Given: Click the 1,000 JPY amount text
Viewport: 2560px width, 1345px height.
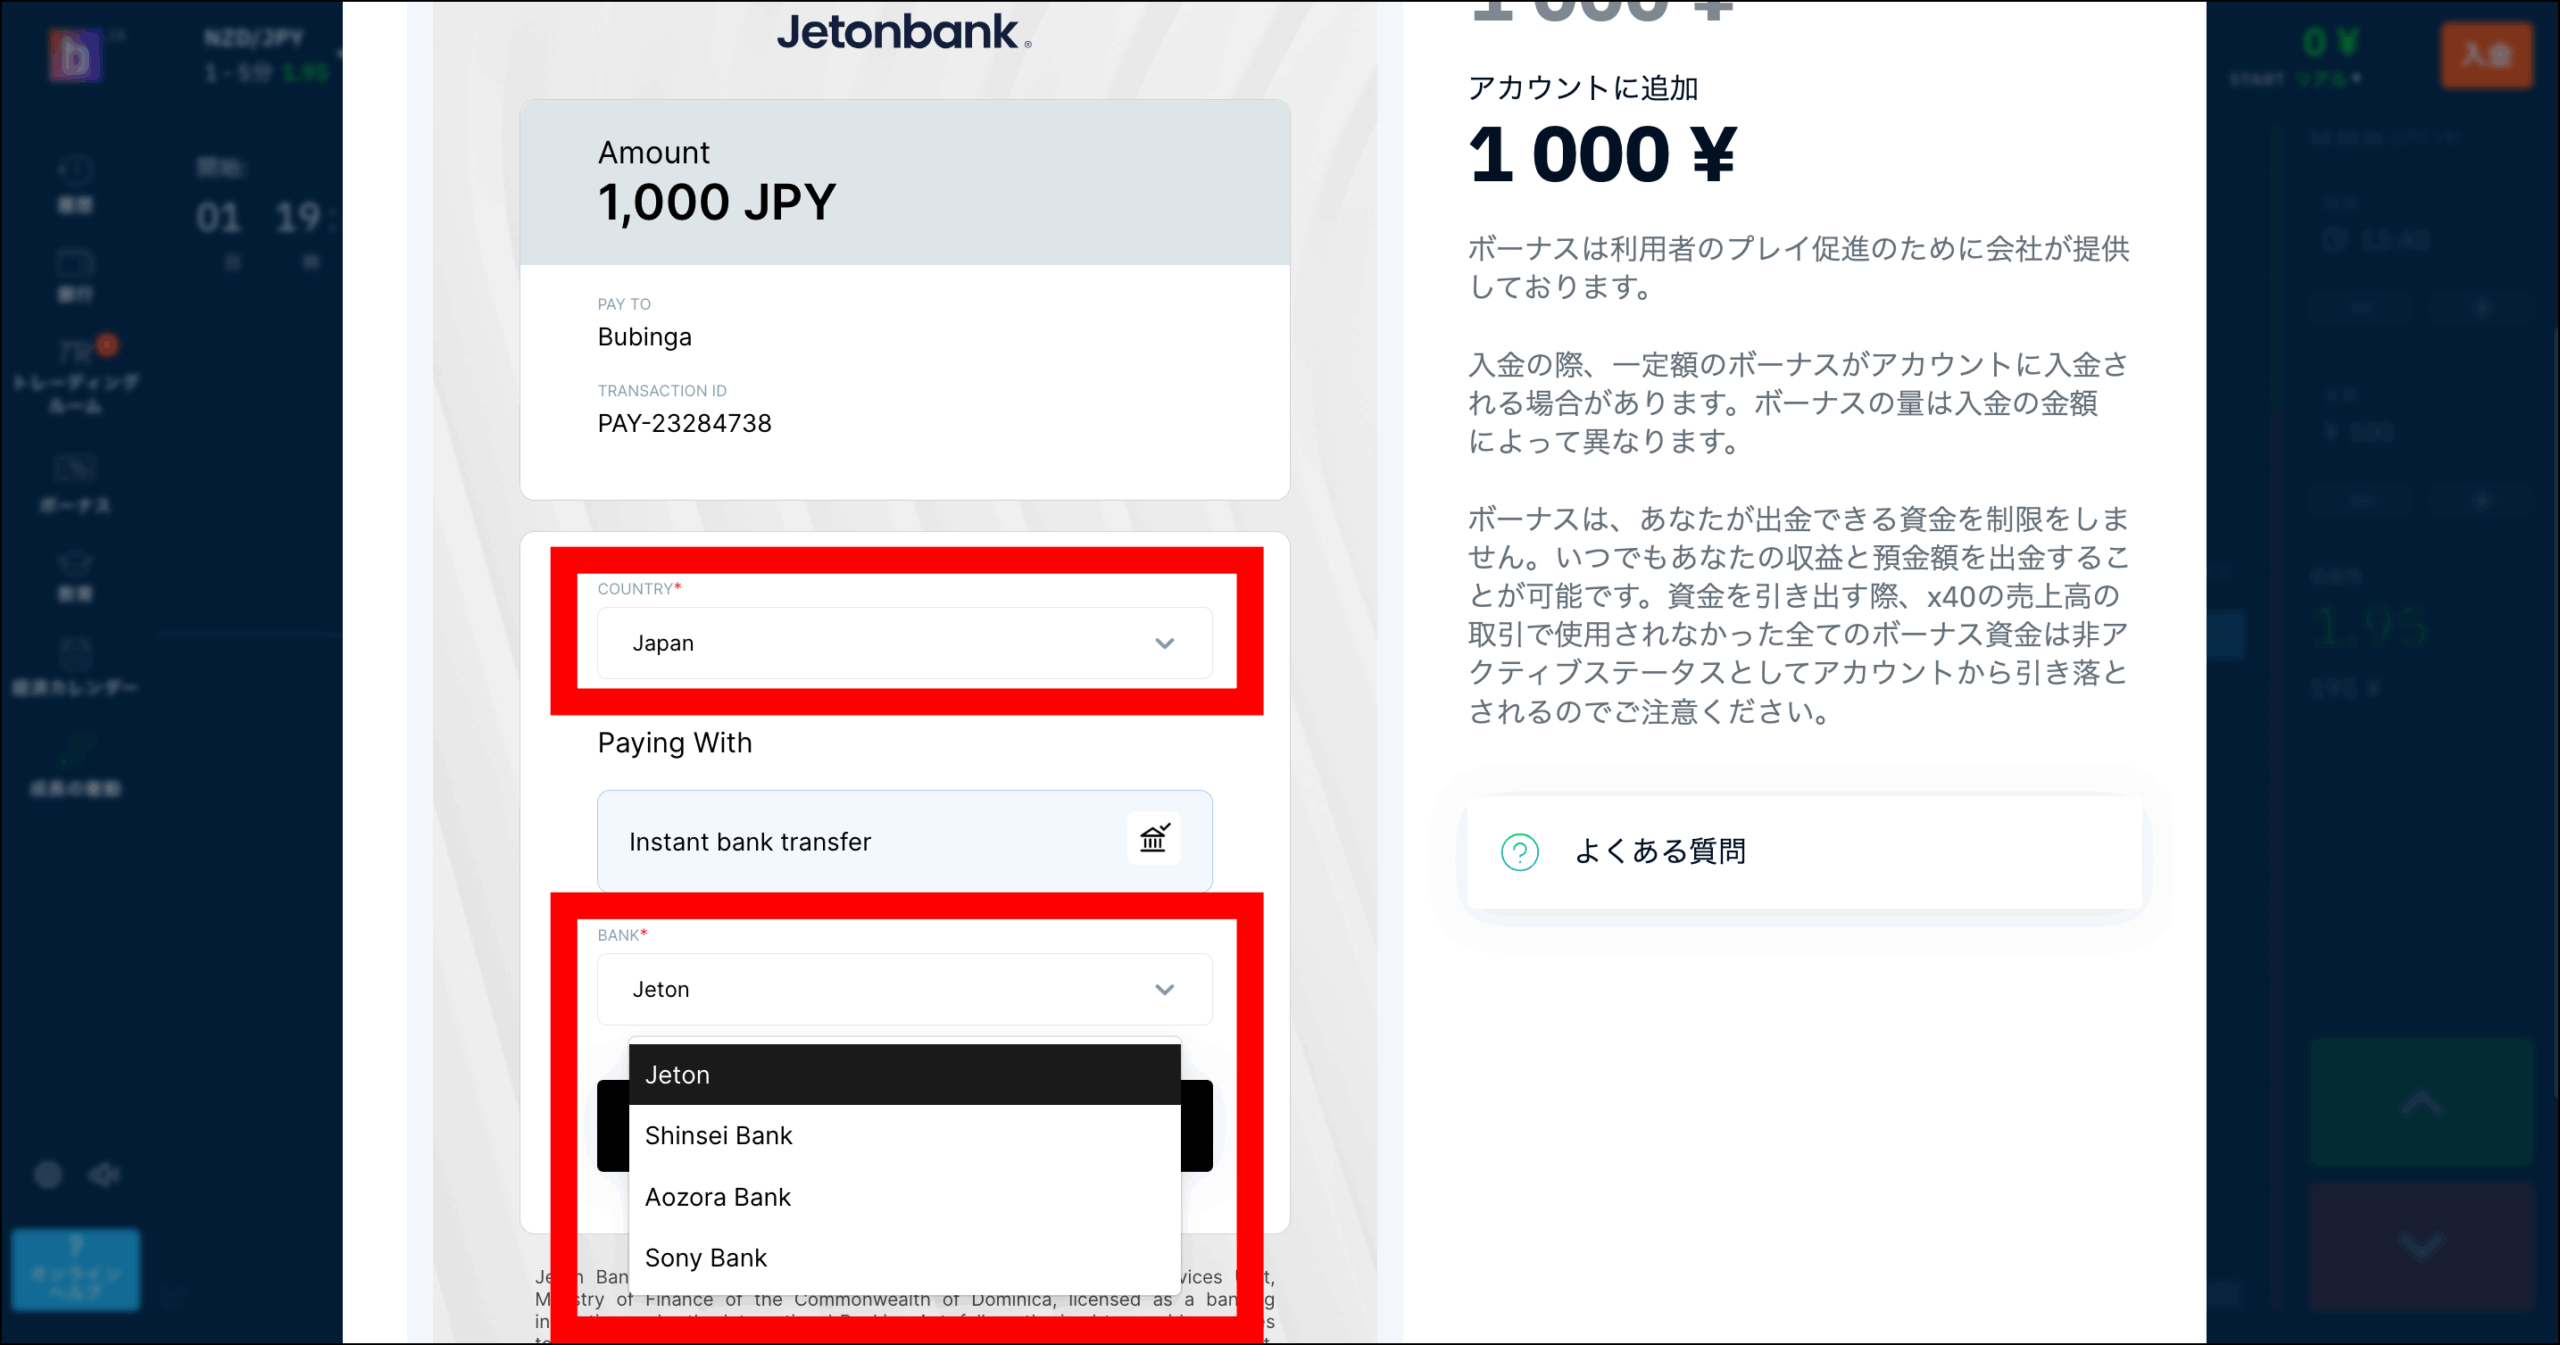Looking at the screenshot, I should (x=717, y=203).
